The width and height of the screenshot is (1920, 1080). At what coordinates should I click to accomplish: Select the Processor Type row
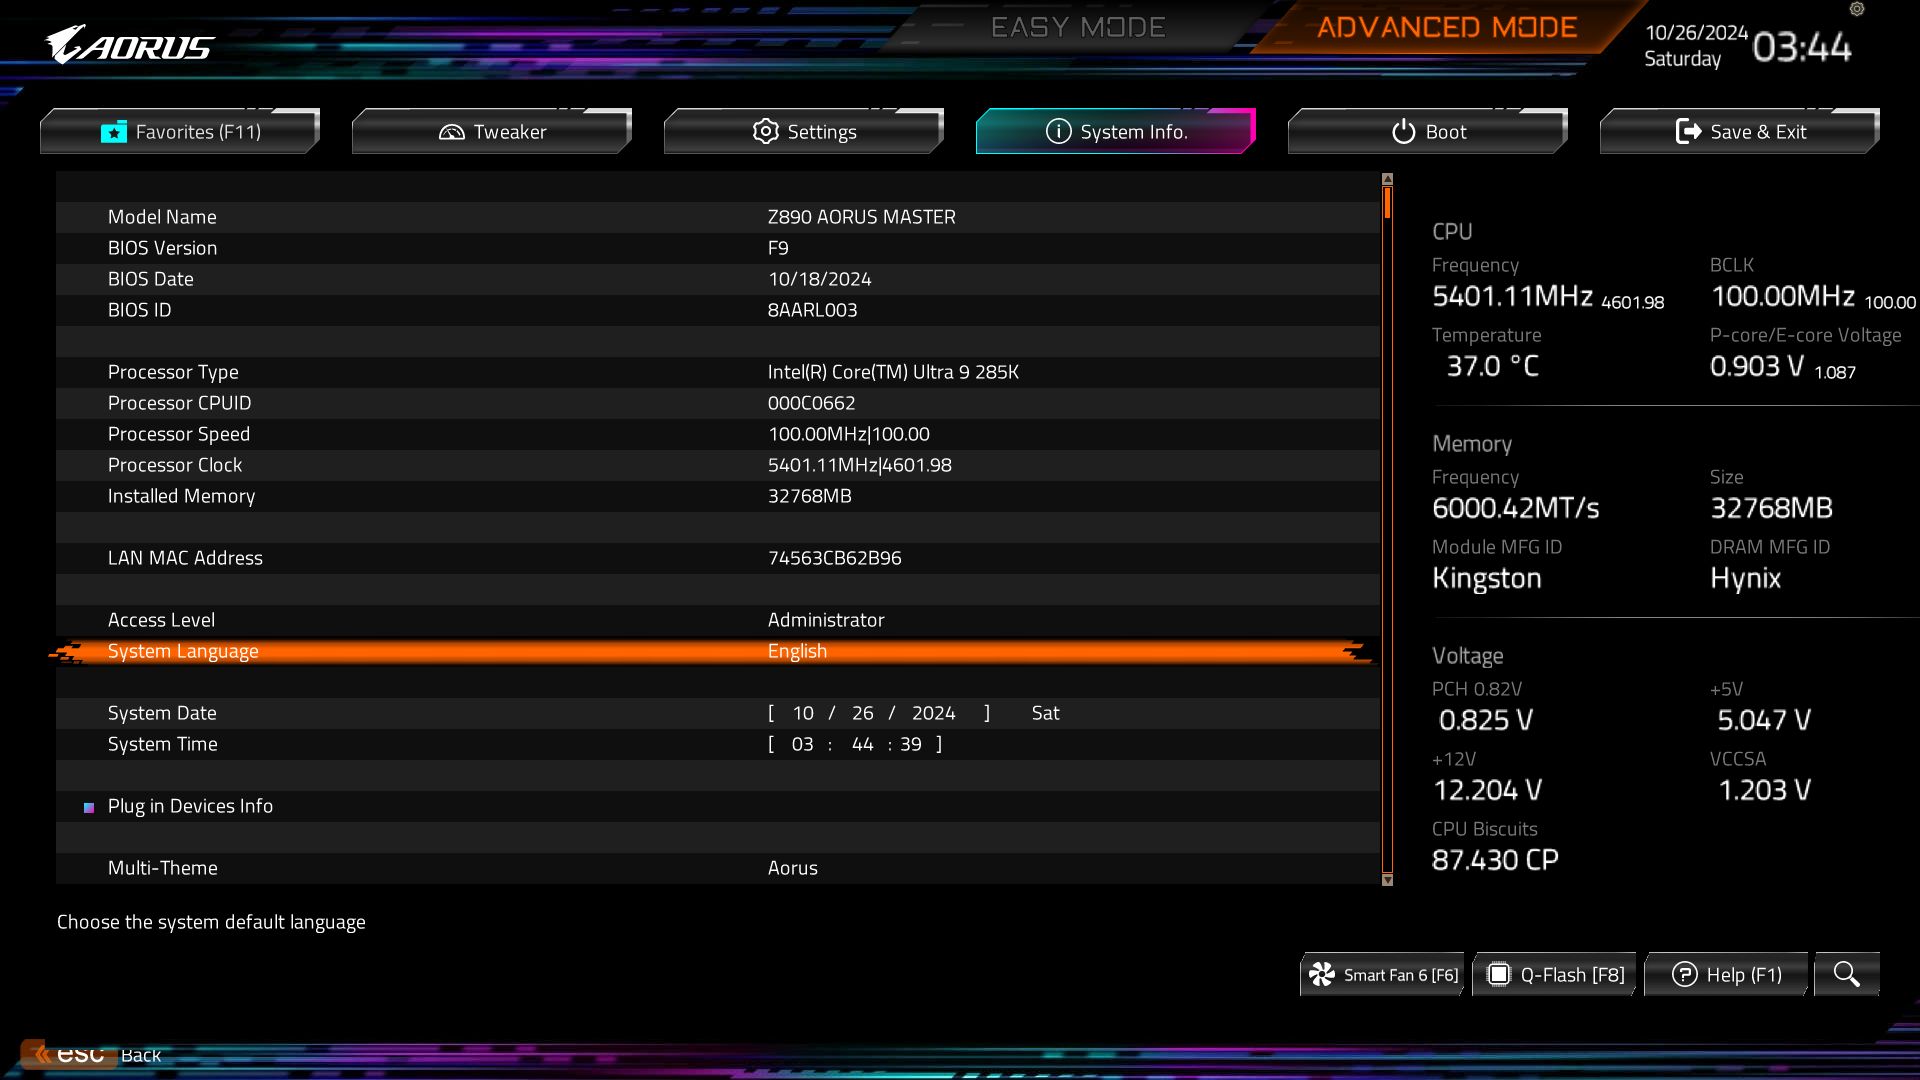(x=717, y=372)
